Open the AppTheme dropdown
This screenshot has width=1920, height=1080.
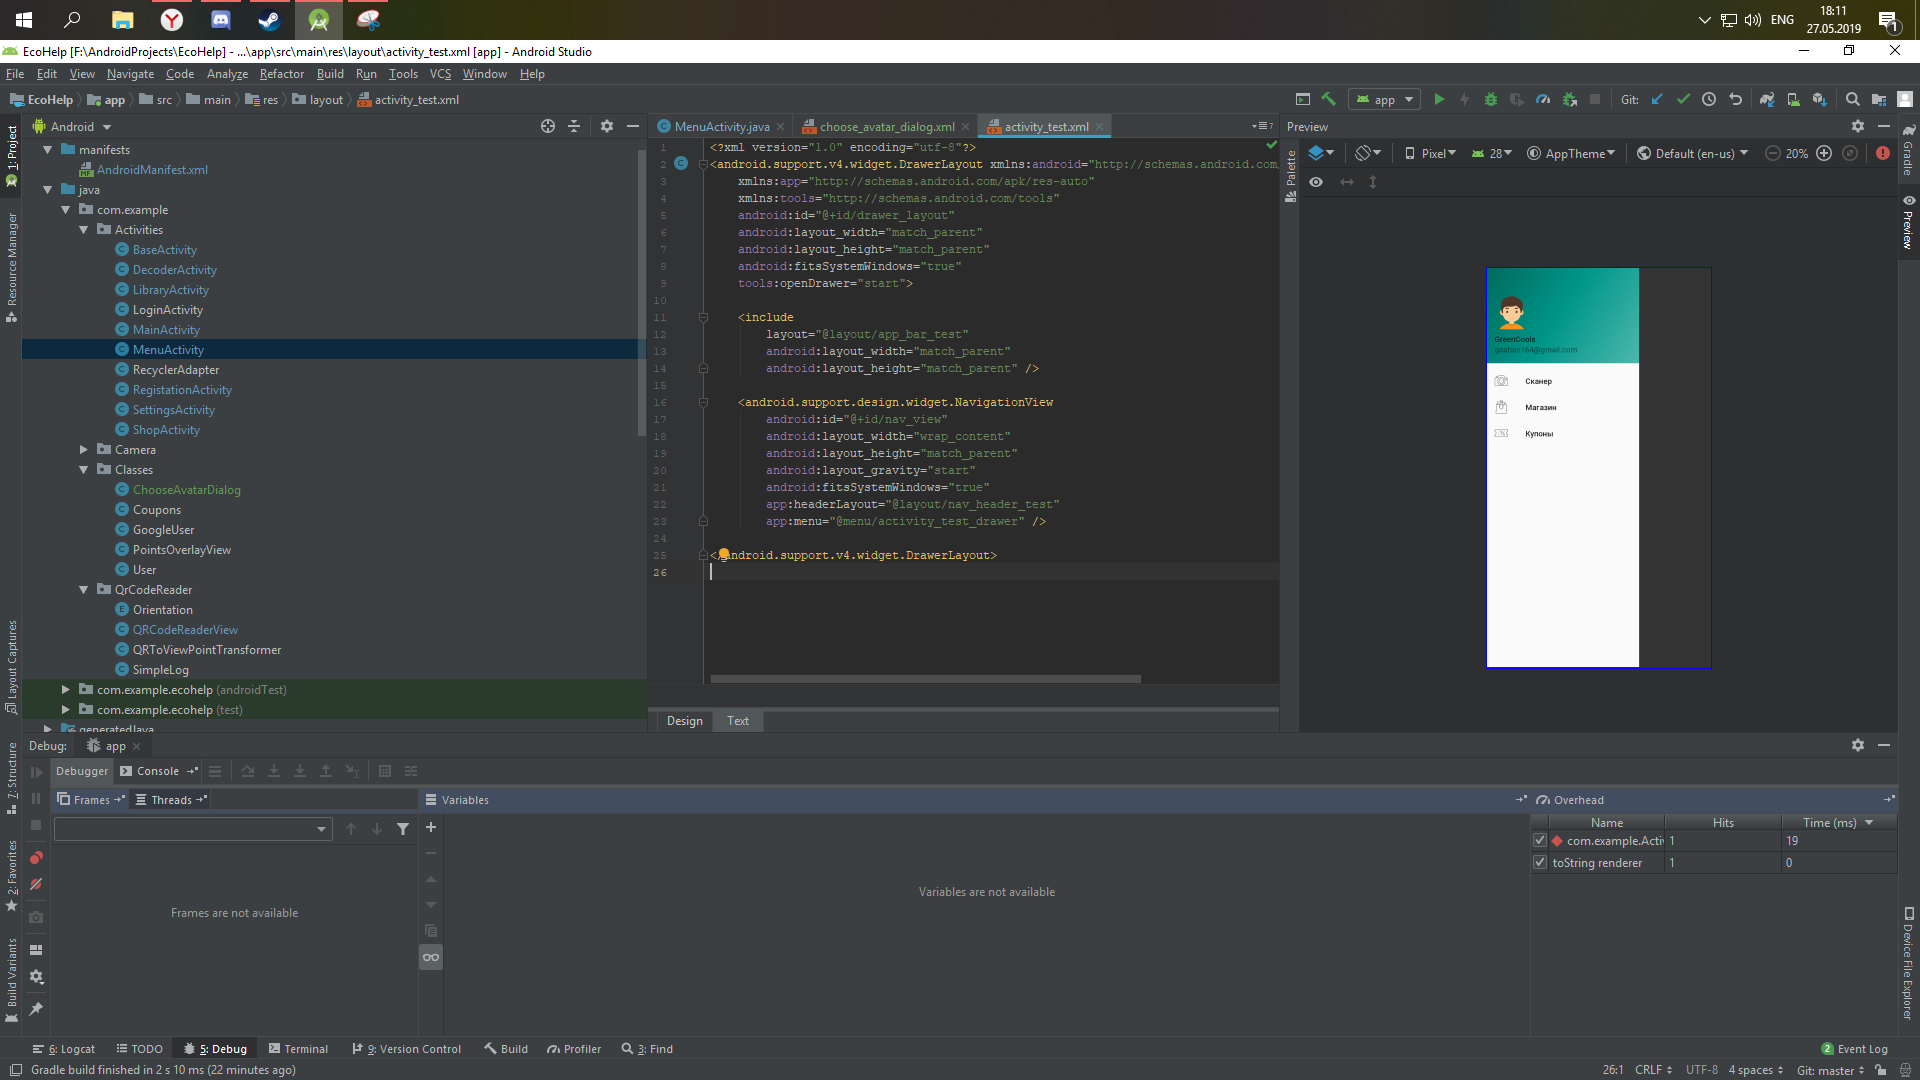(1571, 153)
